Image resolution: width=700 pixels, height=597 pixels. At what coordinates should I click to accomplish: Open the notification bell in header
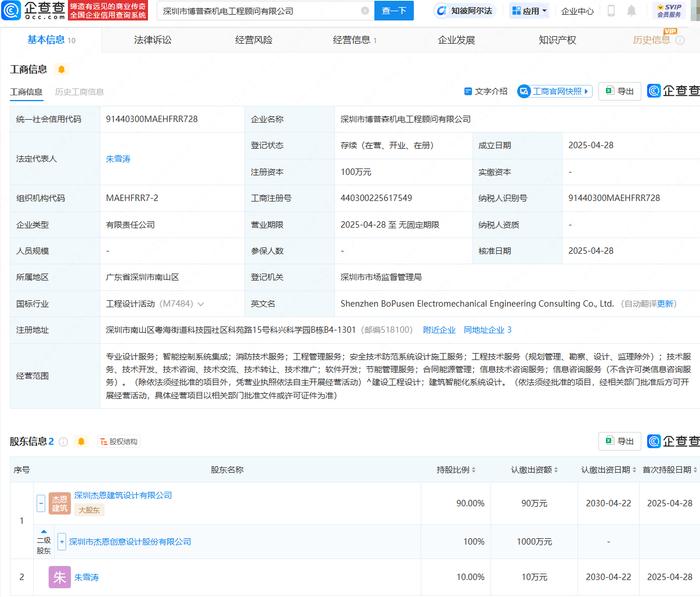click(x=631, y=10)
